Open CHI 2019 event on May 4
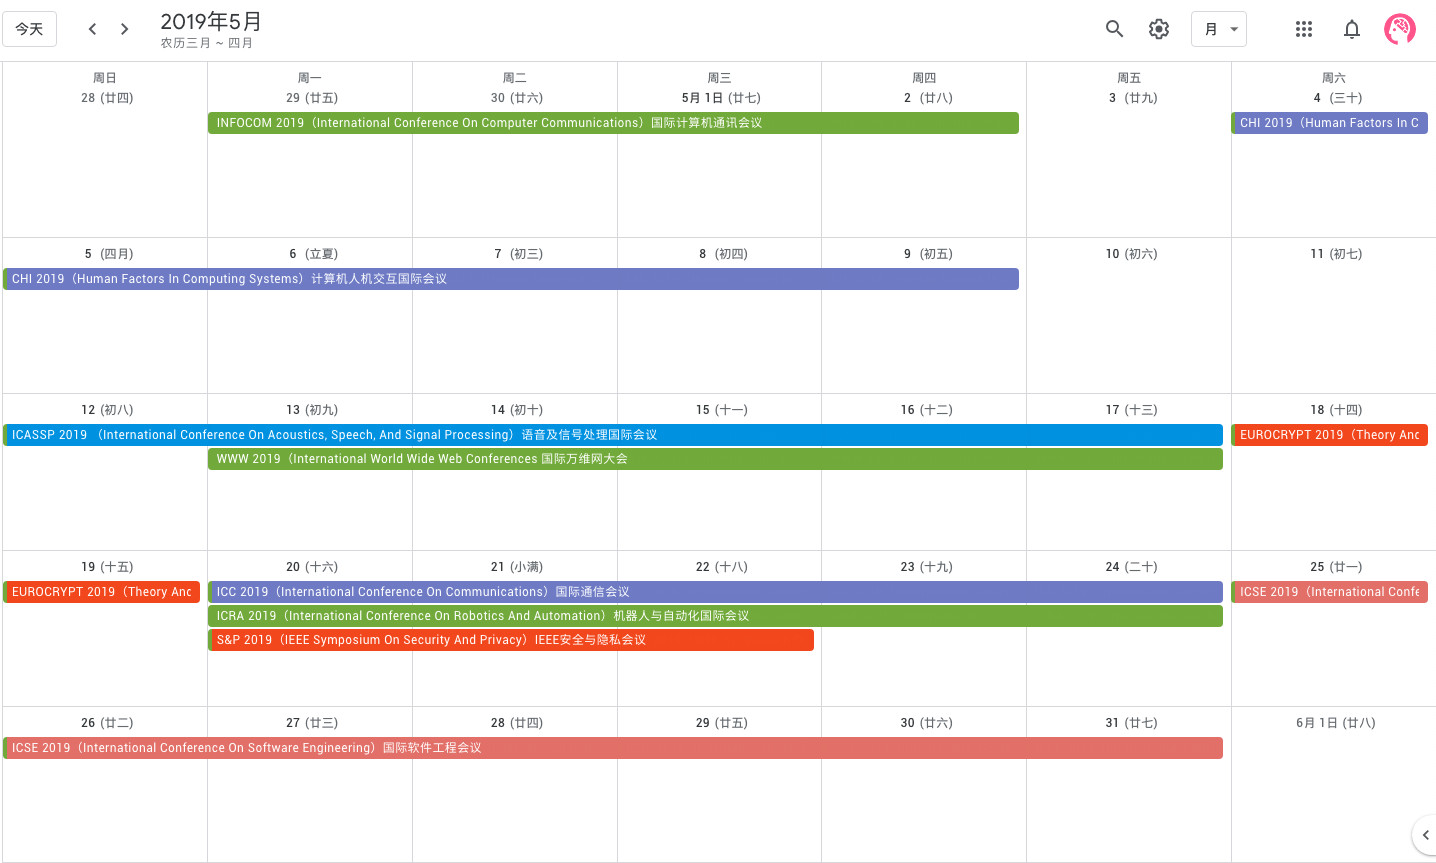Screen dimensions: 1436x863 [x=1330, y=123]
